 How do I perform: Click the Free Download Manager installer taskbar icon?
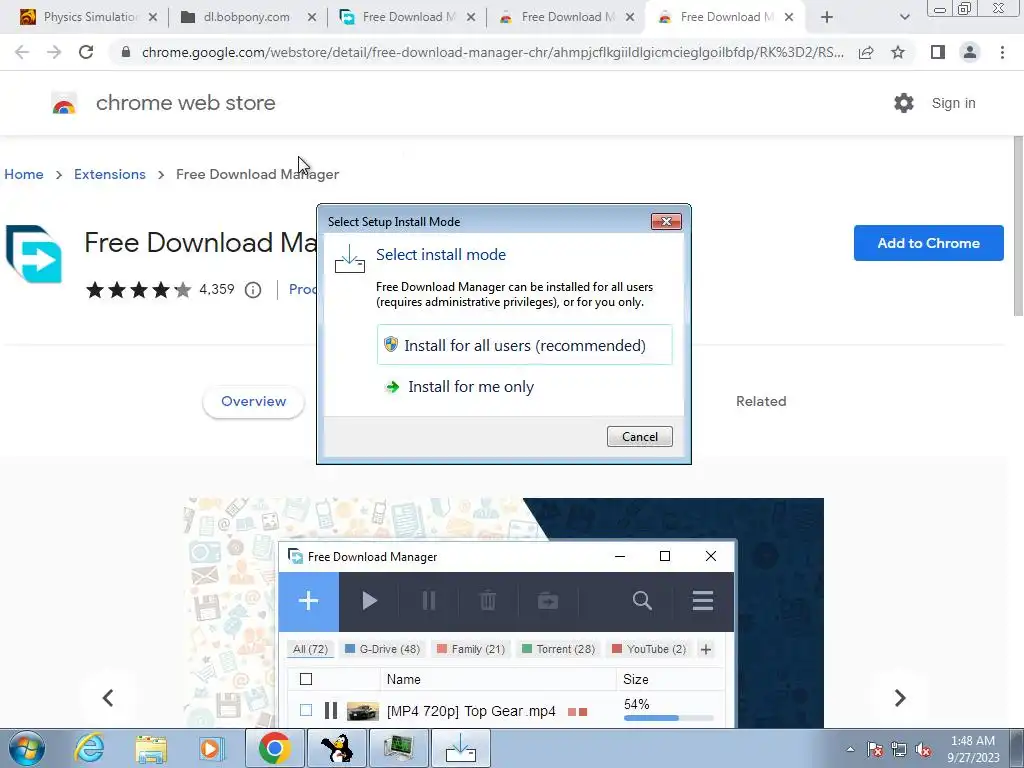[x=460, y=748]
